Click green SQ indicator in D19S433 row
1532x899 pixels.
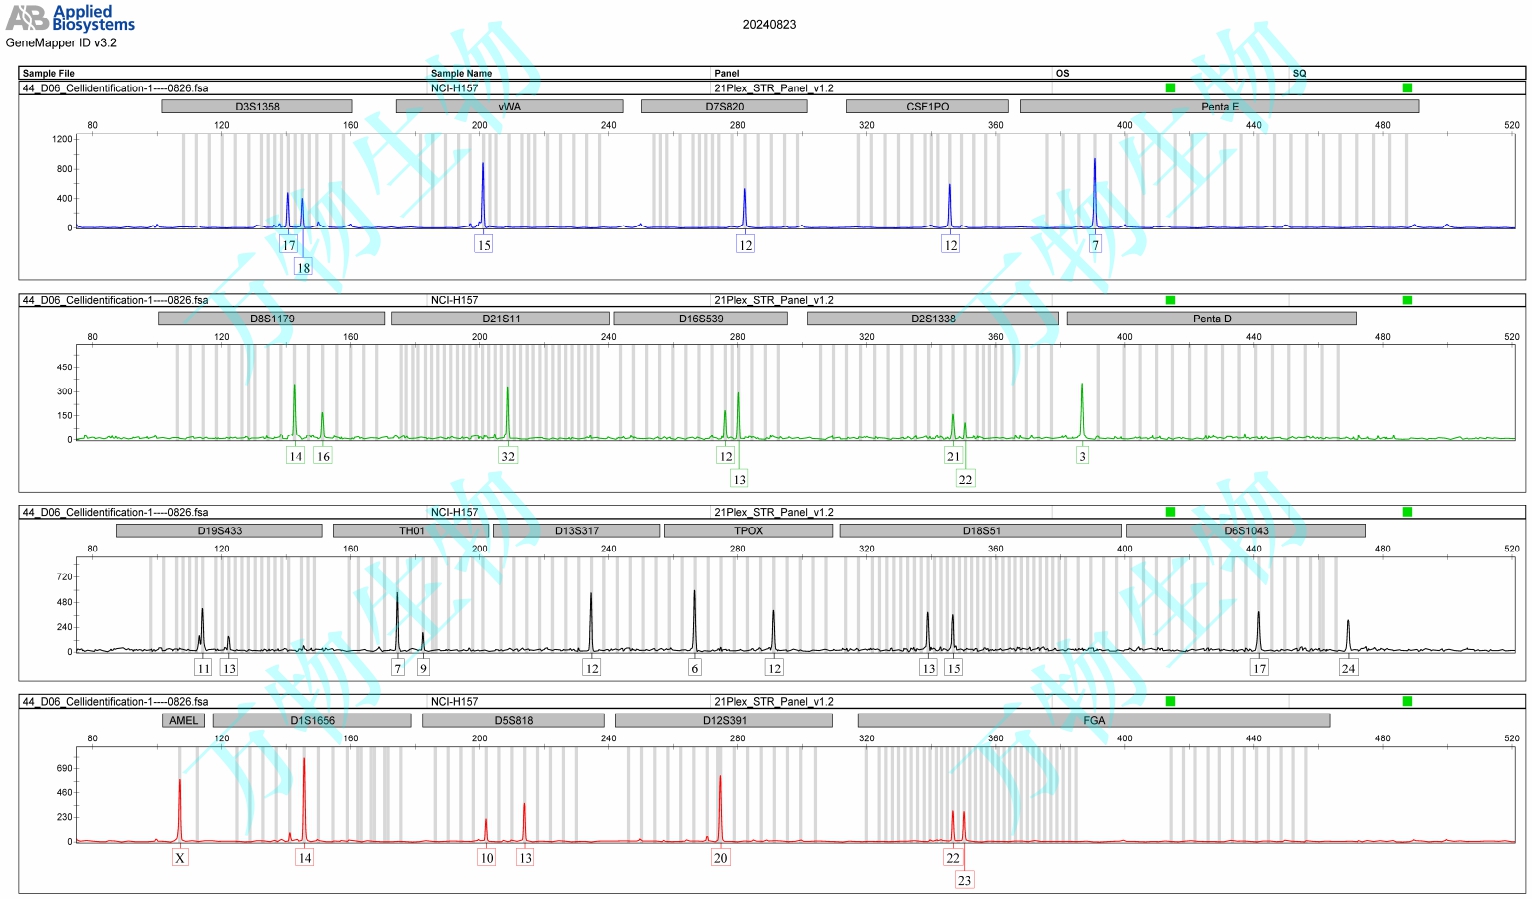point(1407,512)
